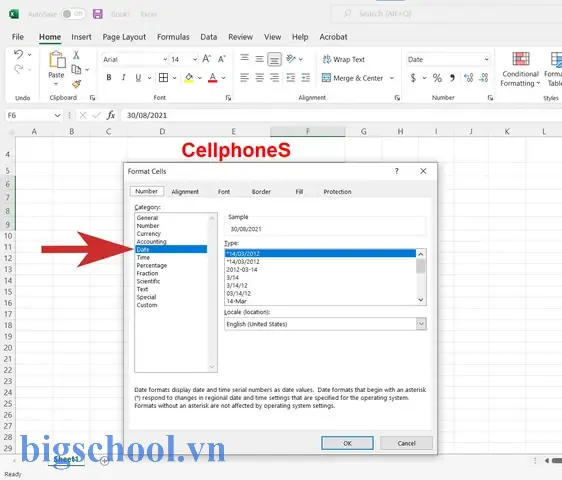Open the File menu
This screenshot has width=562, height=480.
[x=18, y=37]
